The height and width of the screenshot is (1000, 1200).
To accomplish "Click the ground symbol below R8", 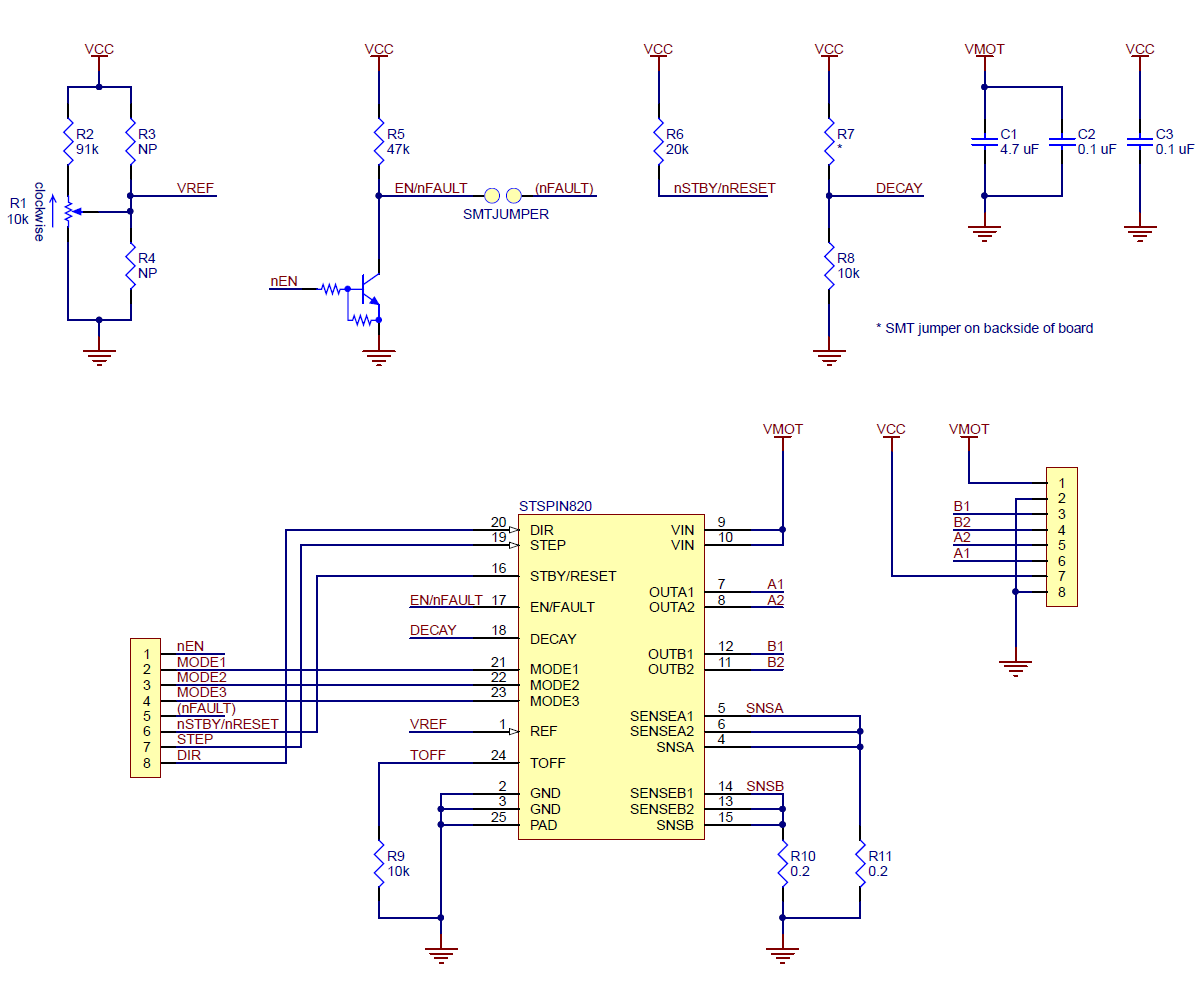I will tap(829, 354).
